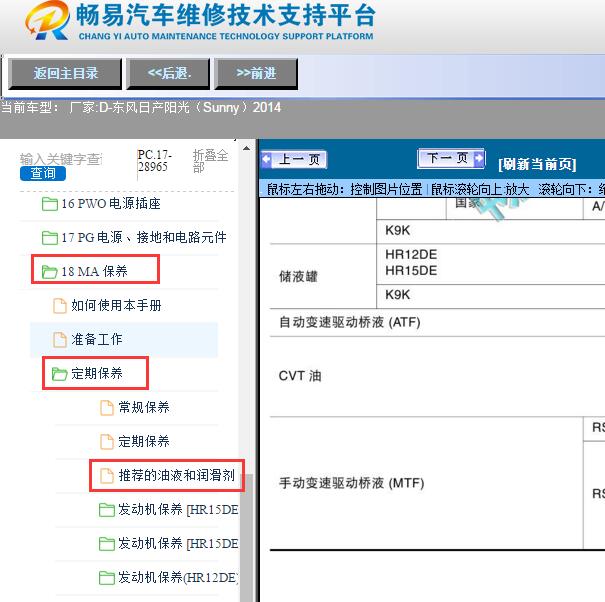Screen dimensions: 605x602
Task: Click the 查询 search button
Action: point(43,173)
